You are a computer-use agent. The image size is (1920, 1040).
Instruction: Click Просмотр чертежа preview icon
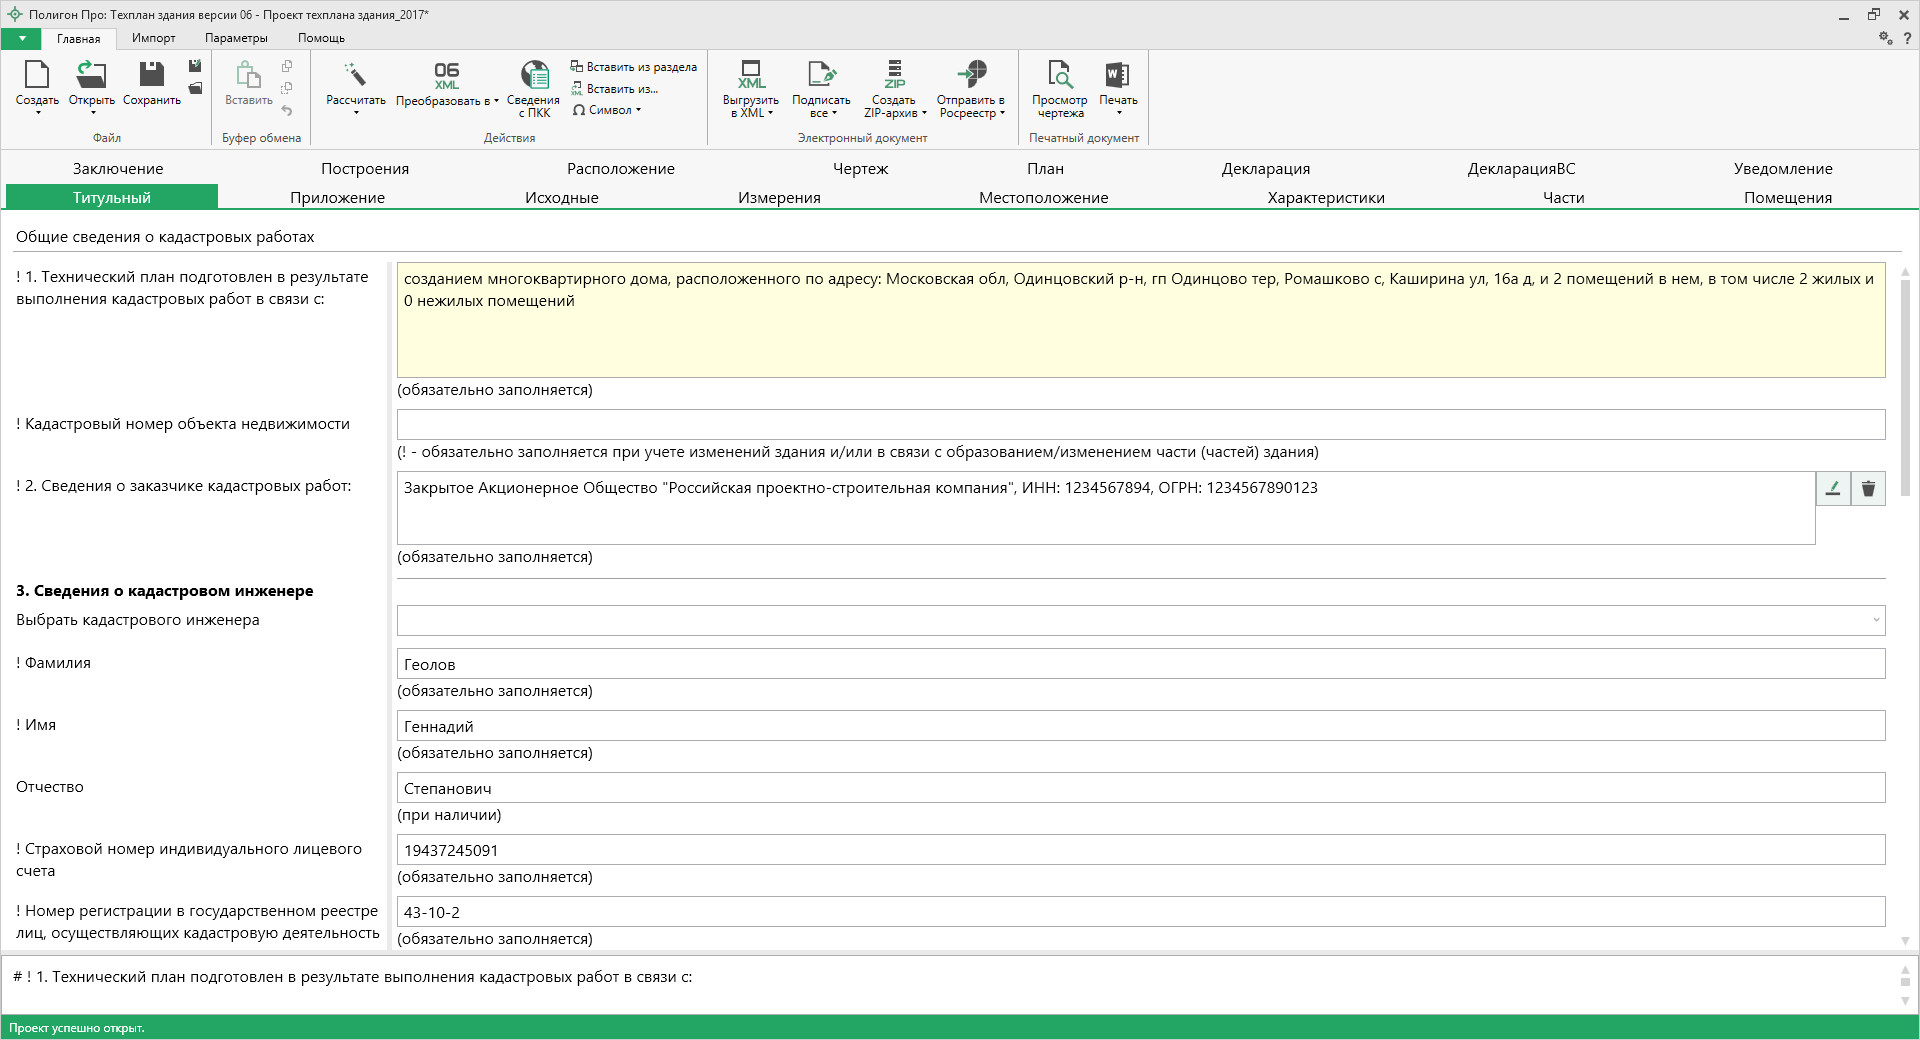[1059, 76]
